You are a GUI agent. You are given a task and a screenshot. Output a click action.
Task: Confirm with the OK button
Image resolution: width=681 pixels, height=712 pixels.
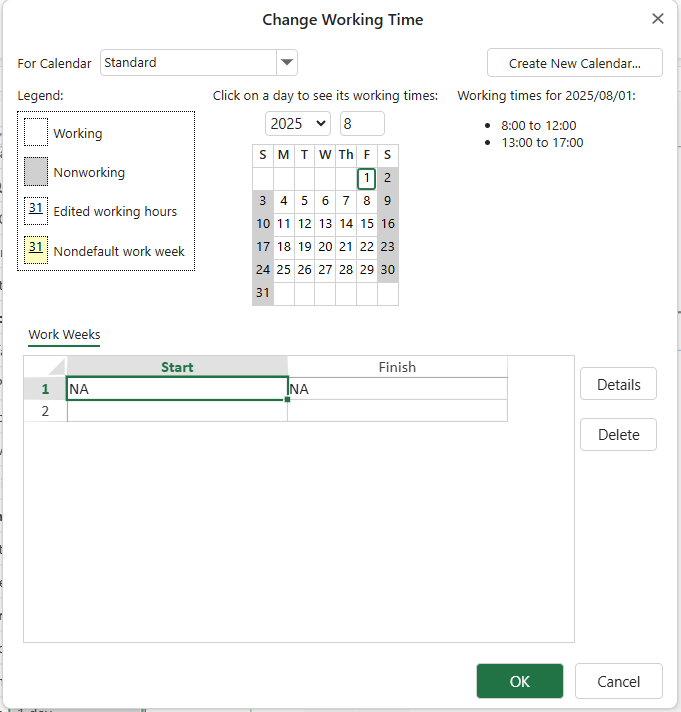point(520,681)
